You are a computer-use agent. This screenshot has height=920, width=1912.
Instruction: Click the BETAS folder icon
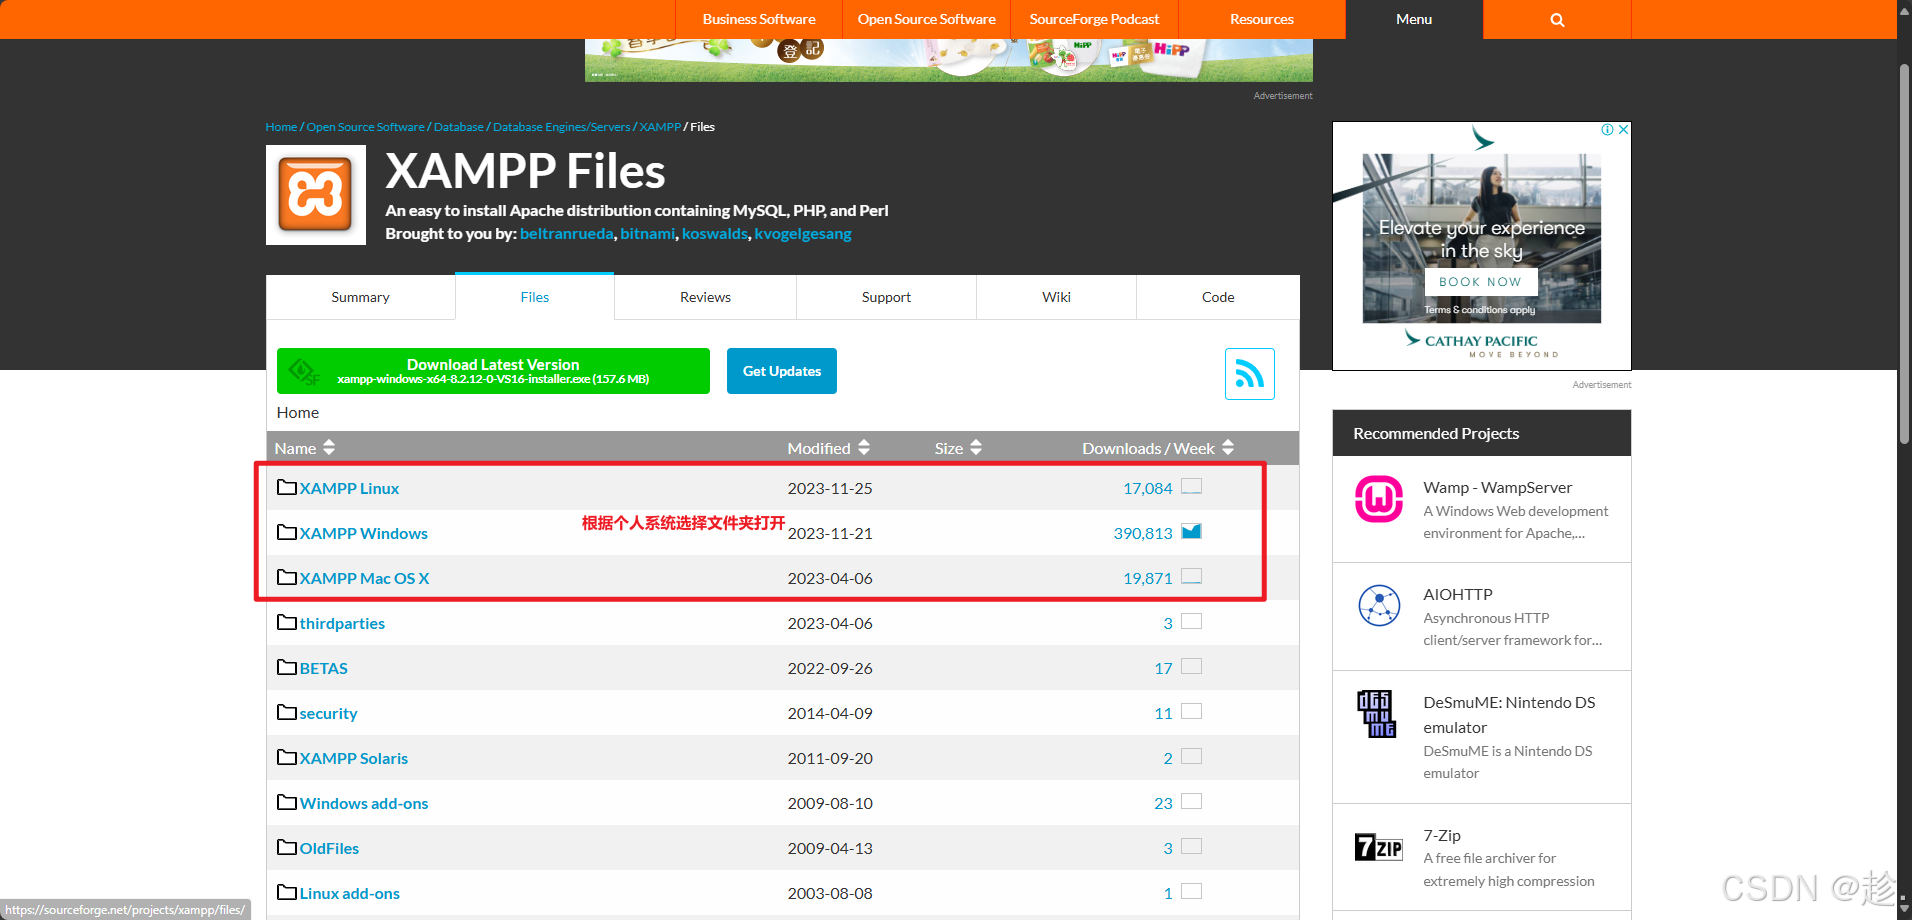click(287, 667)
